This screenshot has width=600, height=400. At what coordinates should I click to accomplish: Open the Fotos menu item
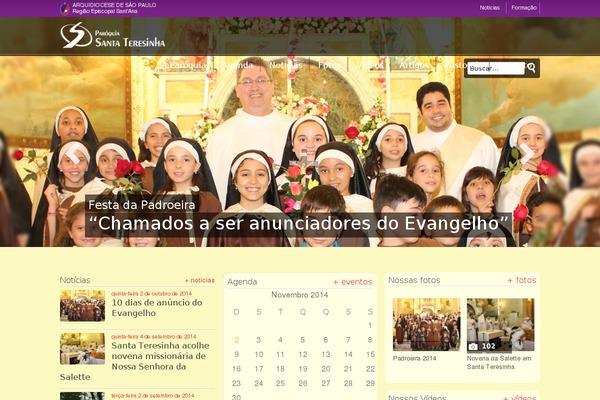point(329,65)
